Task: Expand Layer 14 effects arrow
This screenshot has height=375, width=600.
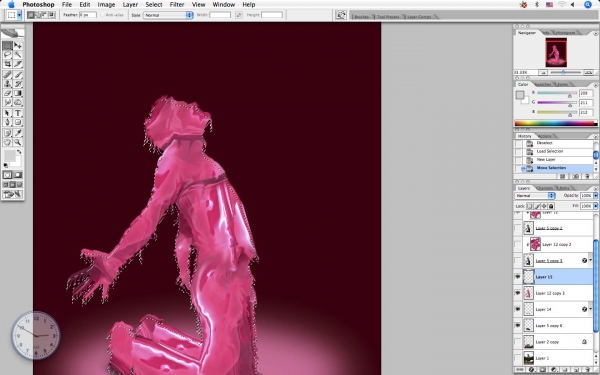Action: click(590, 309)
